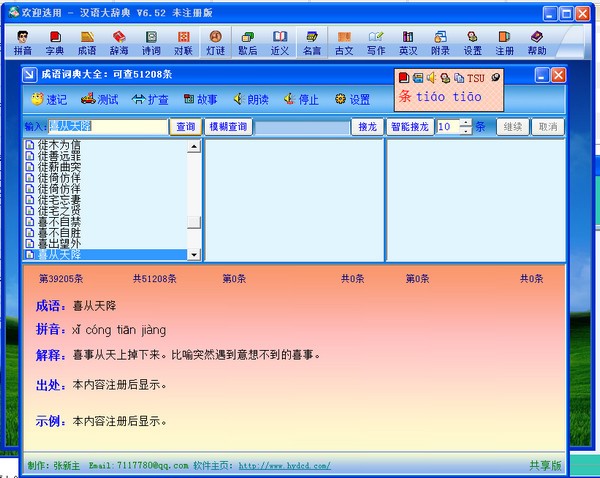Open the 古文 classical texts module

[344, 43]
